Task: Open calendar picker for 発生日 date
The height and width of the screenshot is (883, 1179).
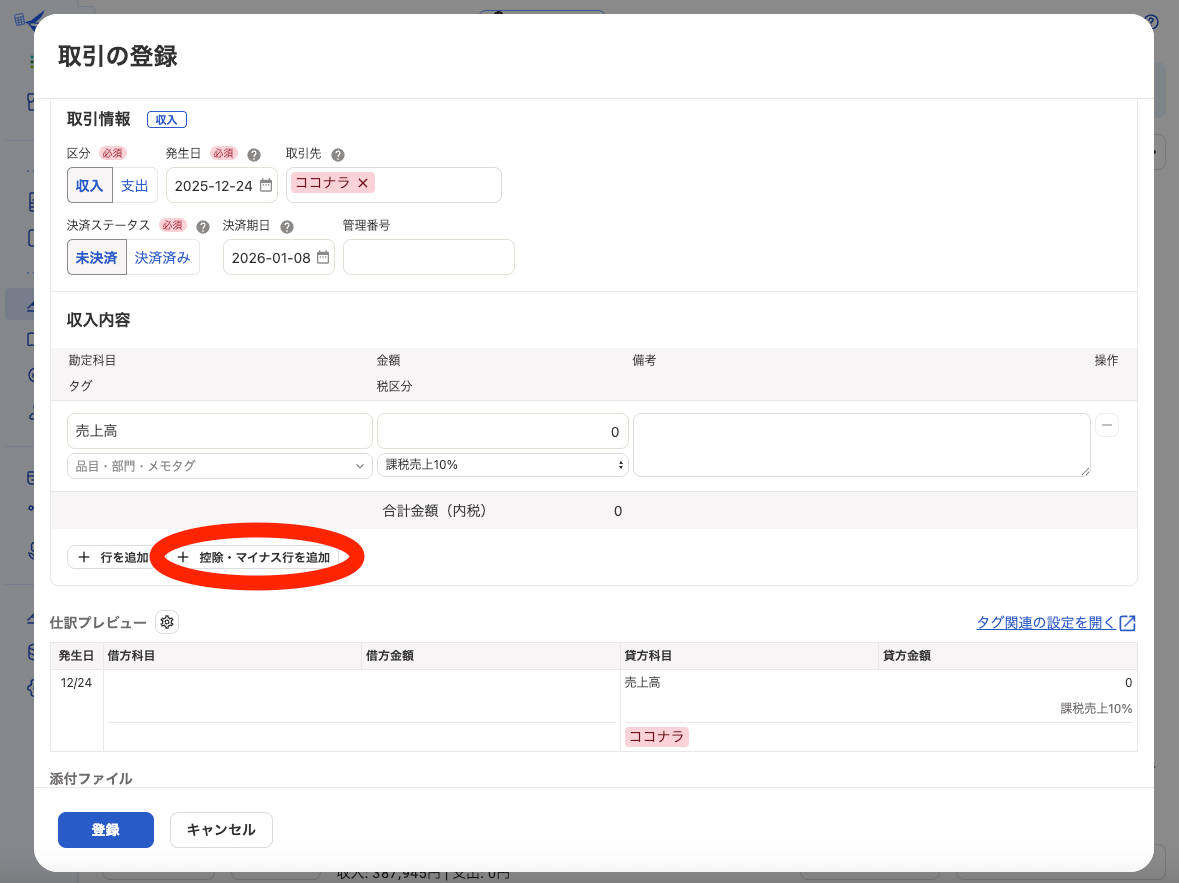Action: 266,185
